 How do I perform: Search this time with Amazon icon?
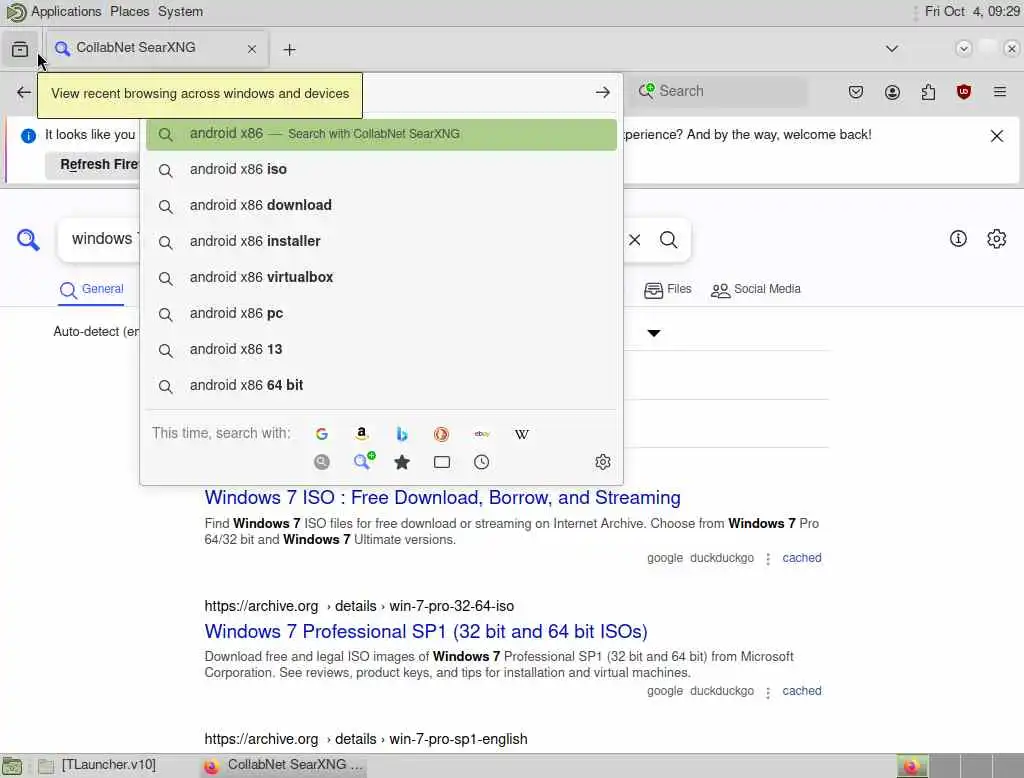pyautogui.click(x=362, y=434)
